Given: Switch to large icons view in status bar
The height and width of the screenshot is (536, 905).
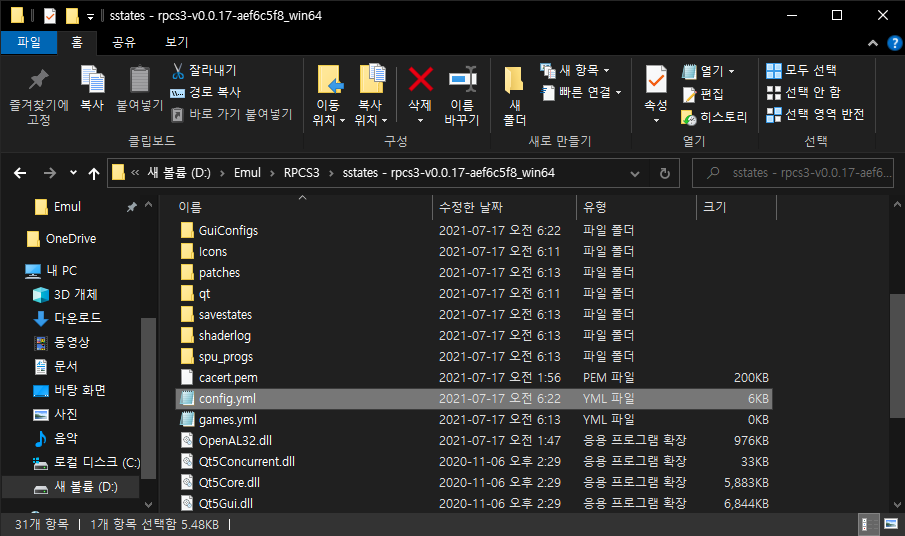Looking at the screenshot, I should [x=891, y=524].
